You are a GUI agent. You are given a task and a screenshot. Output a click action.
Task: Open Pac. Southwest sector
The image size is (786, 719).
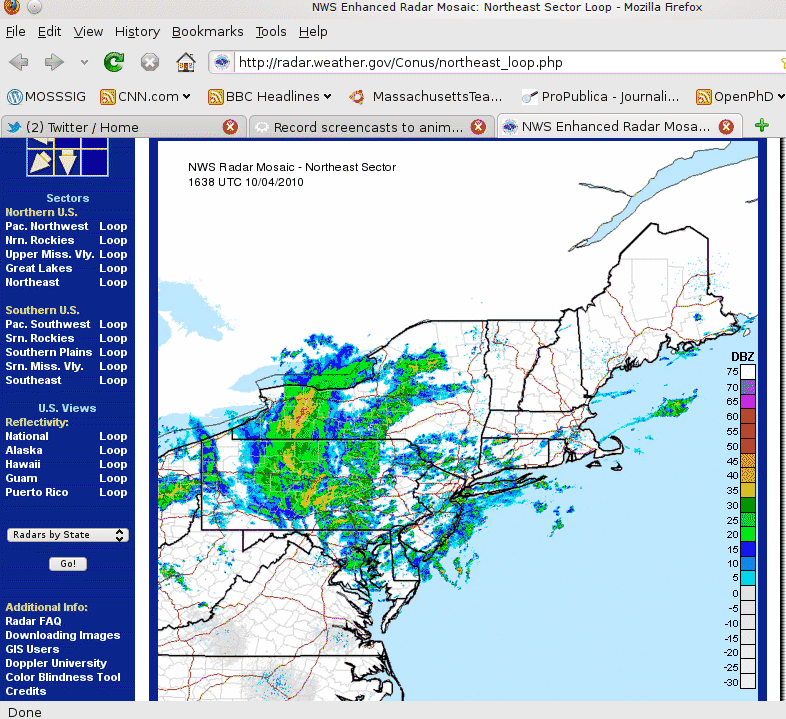coord(48,324)
